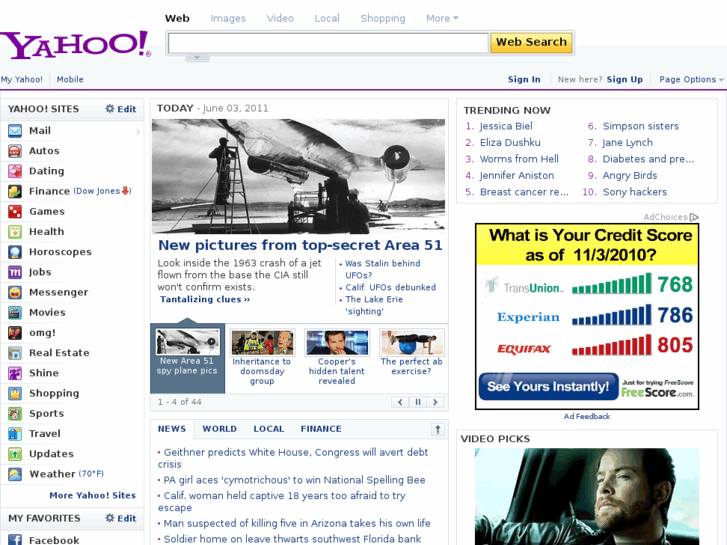Select the Local search tab
The width and height of the screenshot is (727, 545).
[327, 19]
